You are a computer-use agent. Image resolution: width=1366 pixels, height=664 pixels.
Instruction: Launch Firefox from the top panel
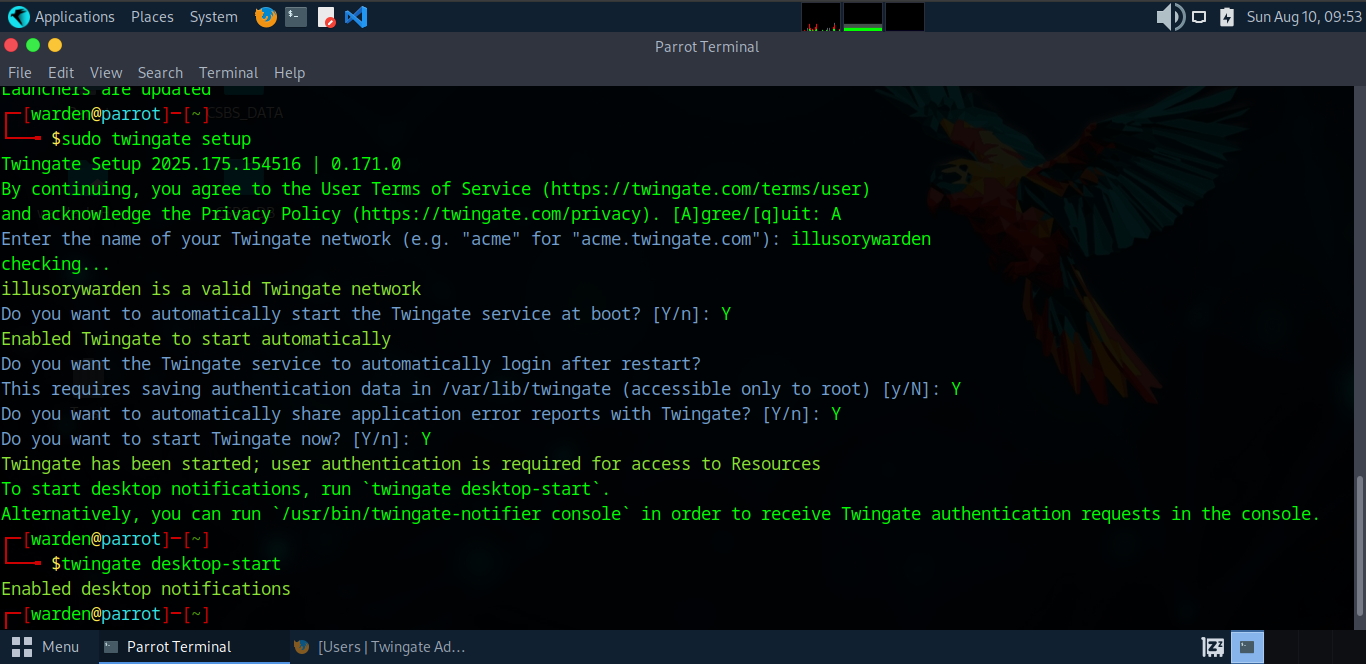[x=265, y=17]
